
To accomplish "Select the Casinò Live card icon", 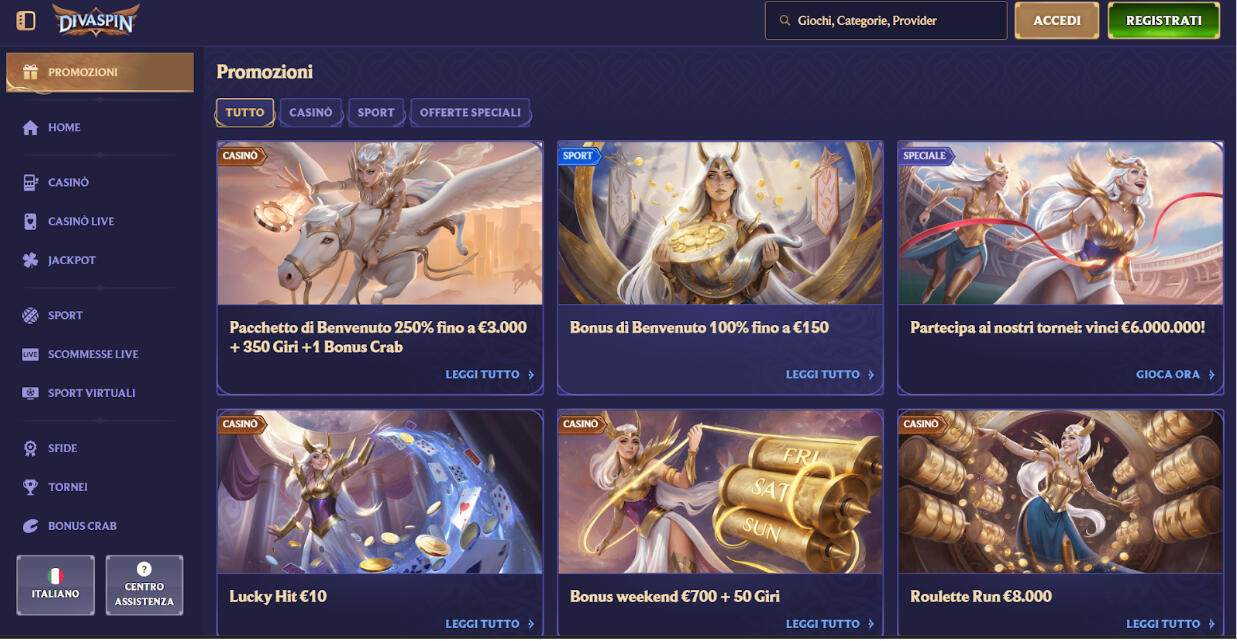I will pos(30,222).
